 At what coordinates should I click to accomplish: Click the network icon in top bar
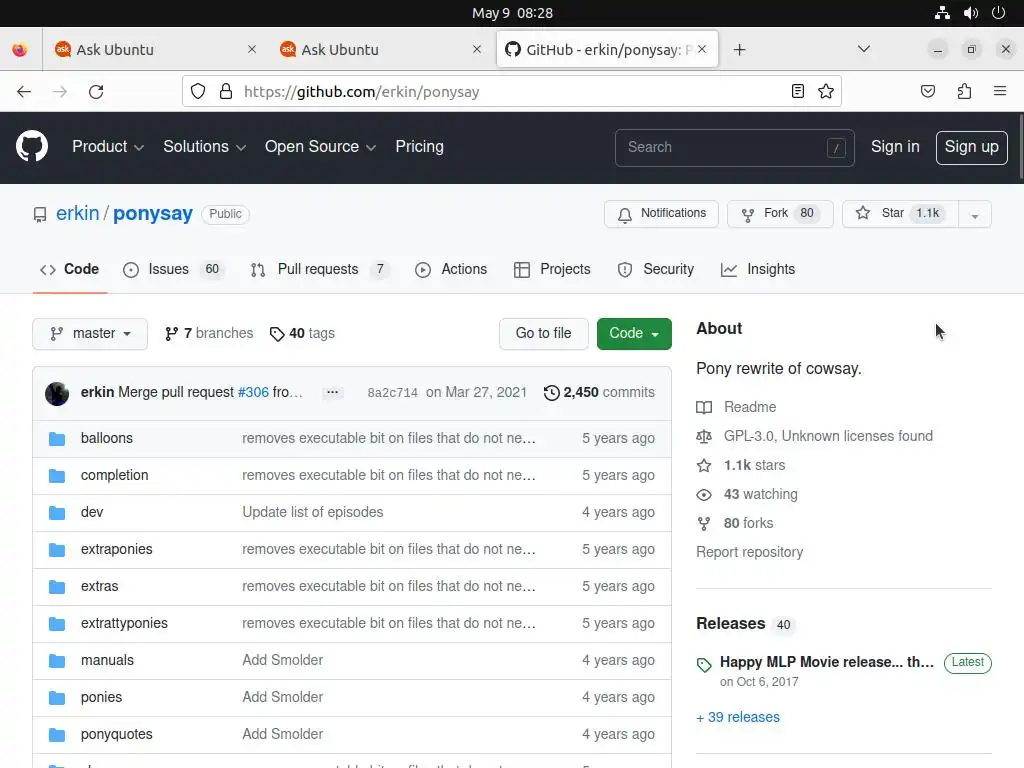point(942,13)
